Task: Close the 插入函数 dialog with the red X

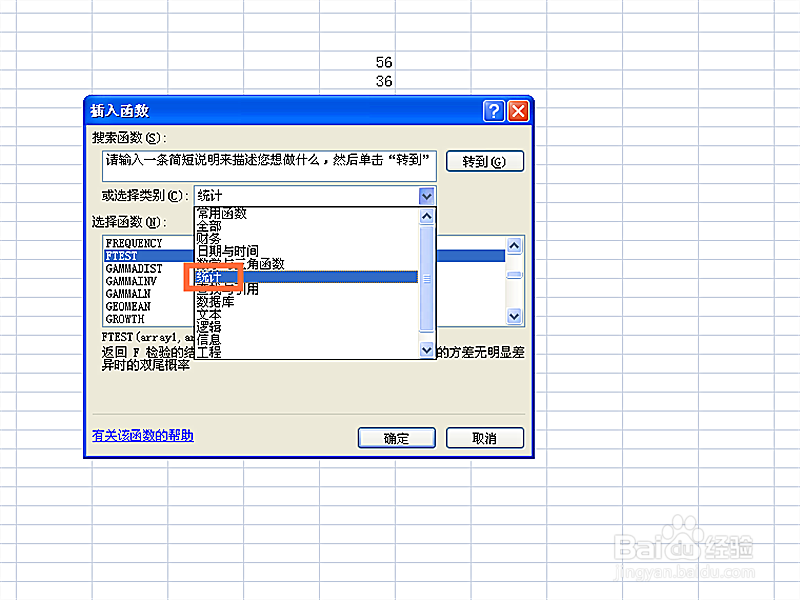Action: pyautogui.click(x=518, y=111)
